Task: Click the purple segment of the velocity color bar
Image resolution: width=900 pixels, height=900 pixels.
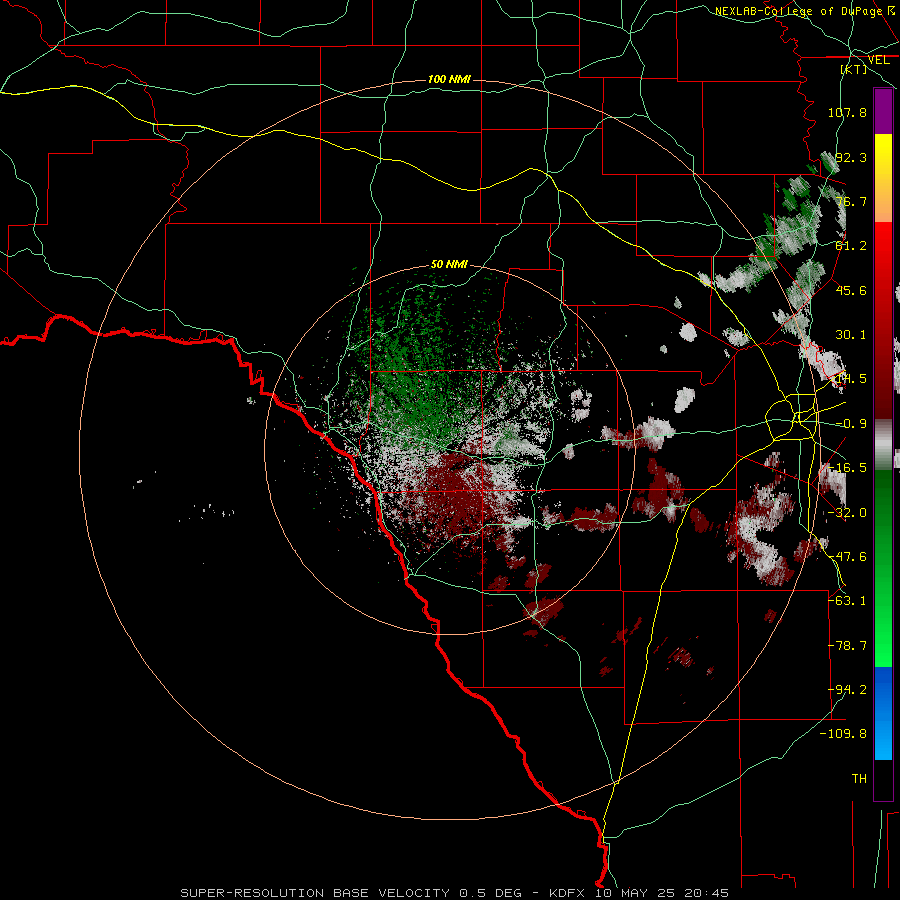Action: [x=883, y=111]
